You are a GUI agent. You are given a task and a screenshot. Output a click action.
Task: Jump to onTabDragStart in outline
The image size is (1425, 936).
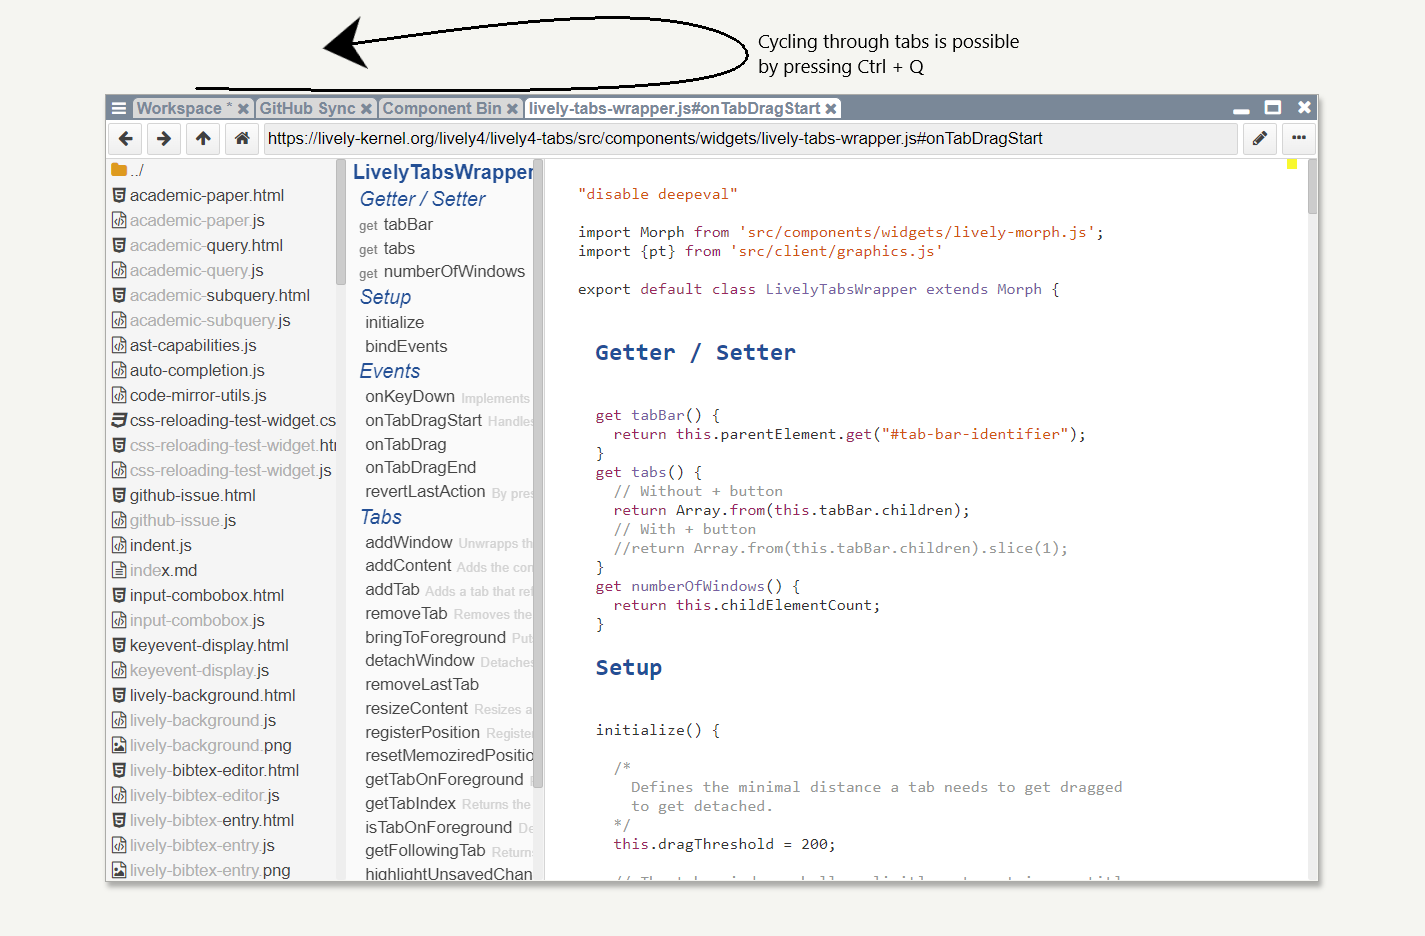click(x=423, y=421)
